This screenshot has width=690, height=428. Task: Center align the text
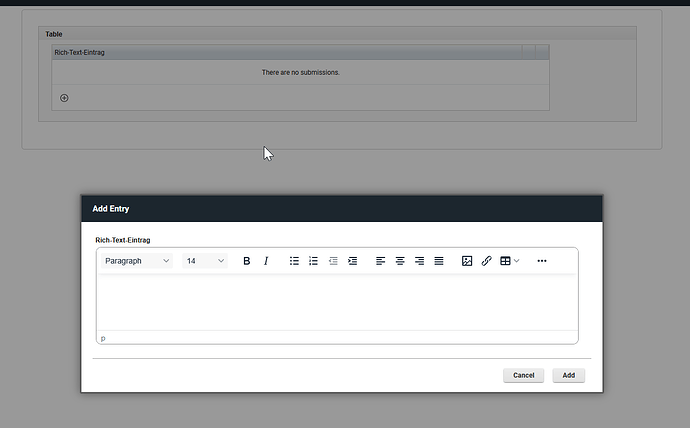coord(400,261)
